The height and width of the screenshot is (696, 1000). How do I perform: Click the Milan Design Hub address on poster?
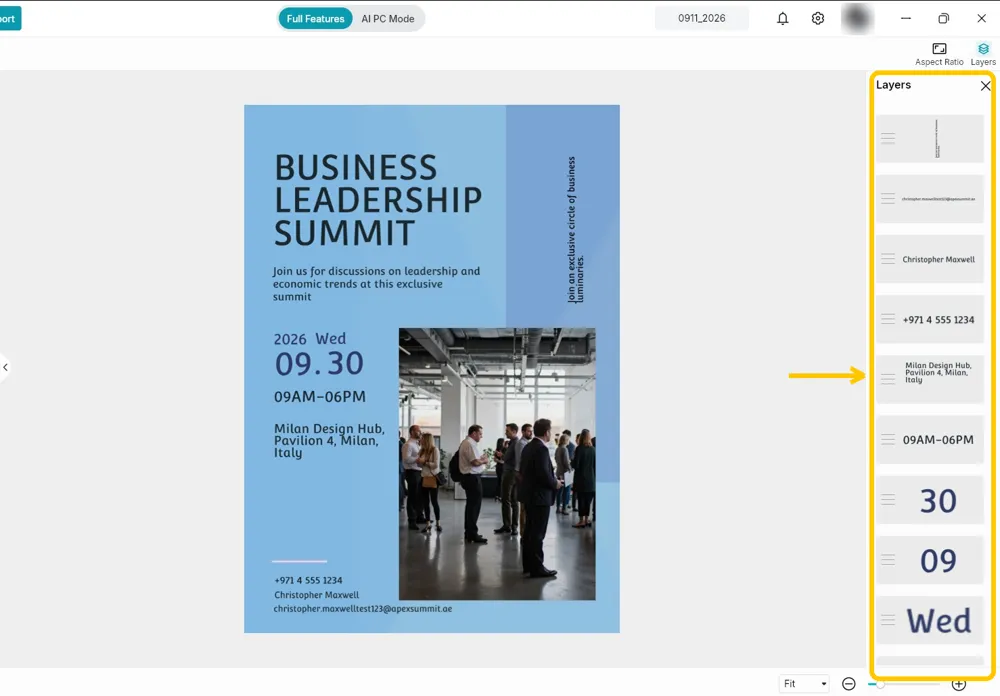[329, 441]
